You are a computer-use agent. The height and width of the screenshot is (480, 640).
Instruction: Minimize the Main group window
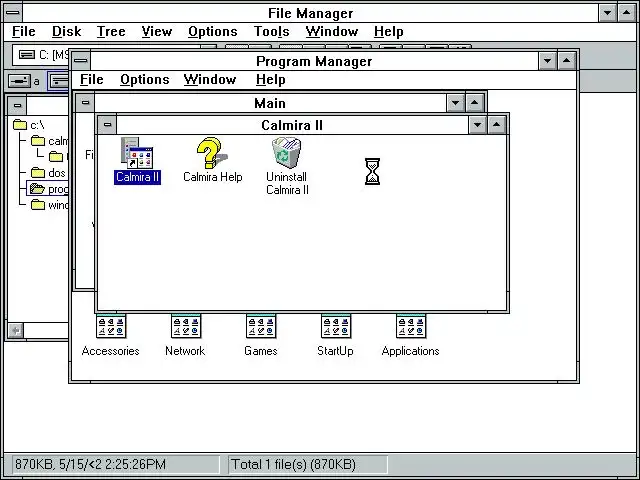456,103
